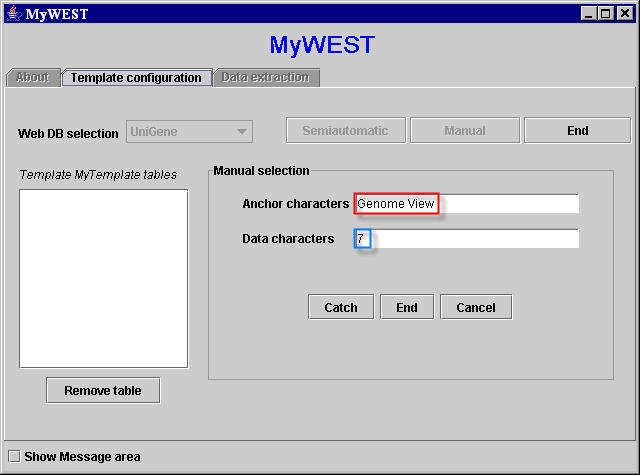Click the Catch button

point(341,307)
